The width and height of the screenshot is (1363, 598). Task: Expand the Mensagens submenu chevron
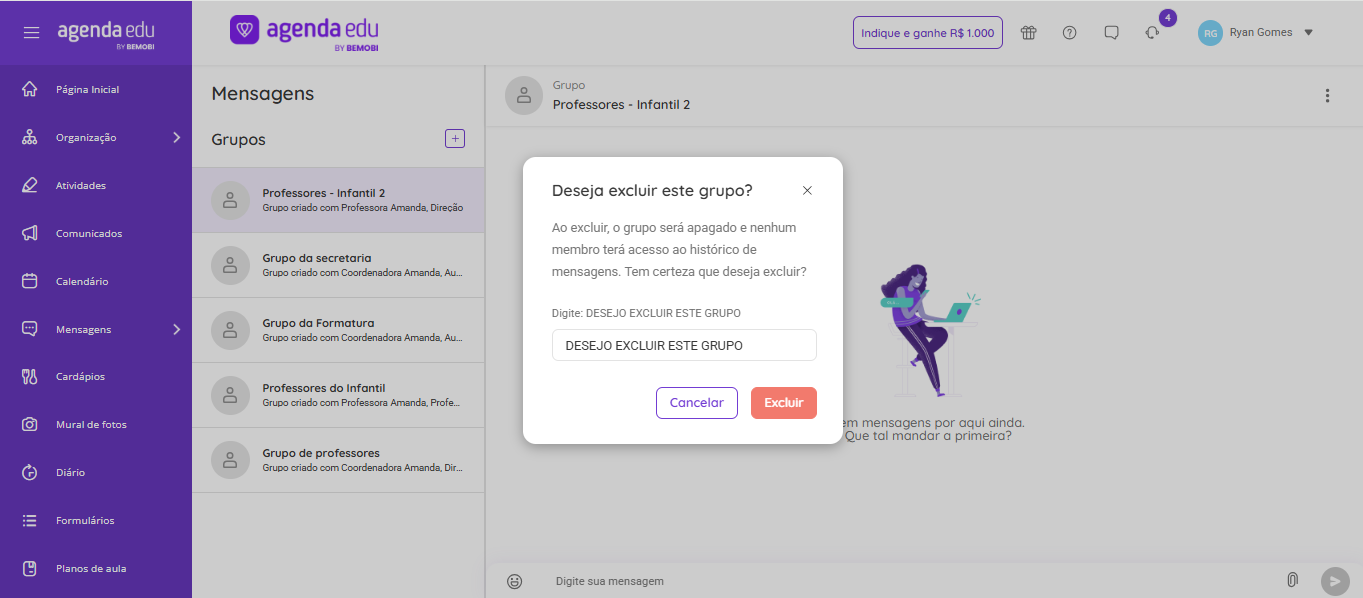pos(177,329)
